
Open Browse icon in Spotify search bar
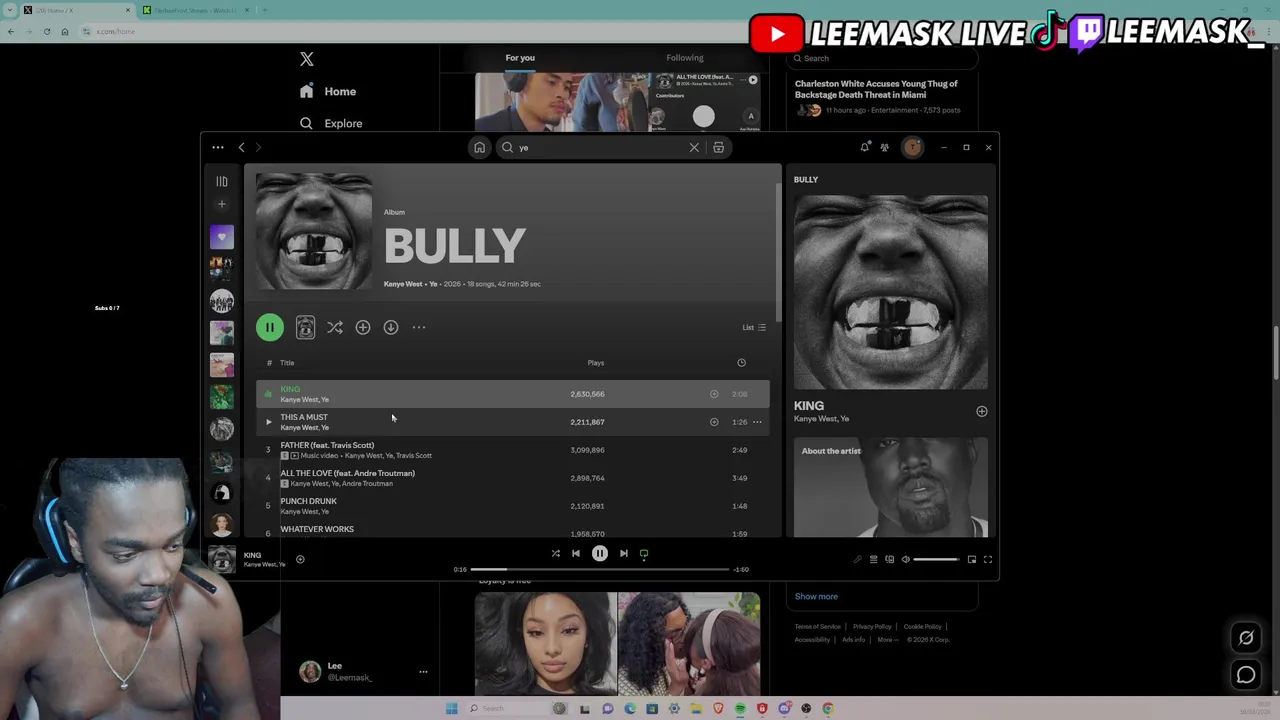click(x=718, y=148)
